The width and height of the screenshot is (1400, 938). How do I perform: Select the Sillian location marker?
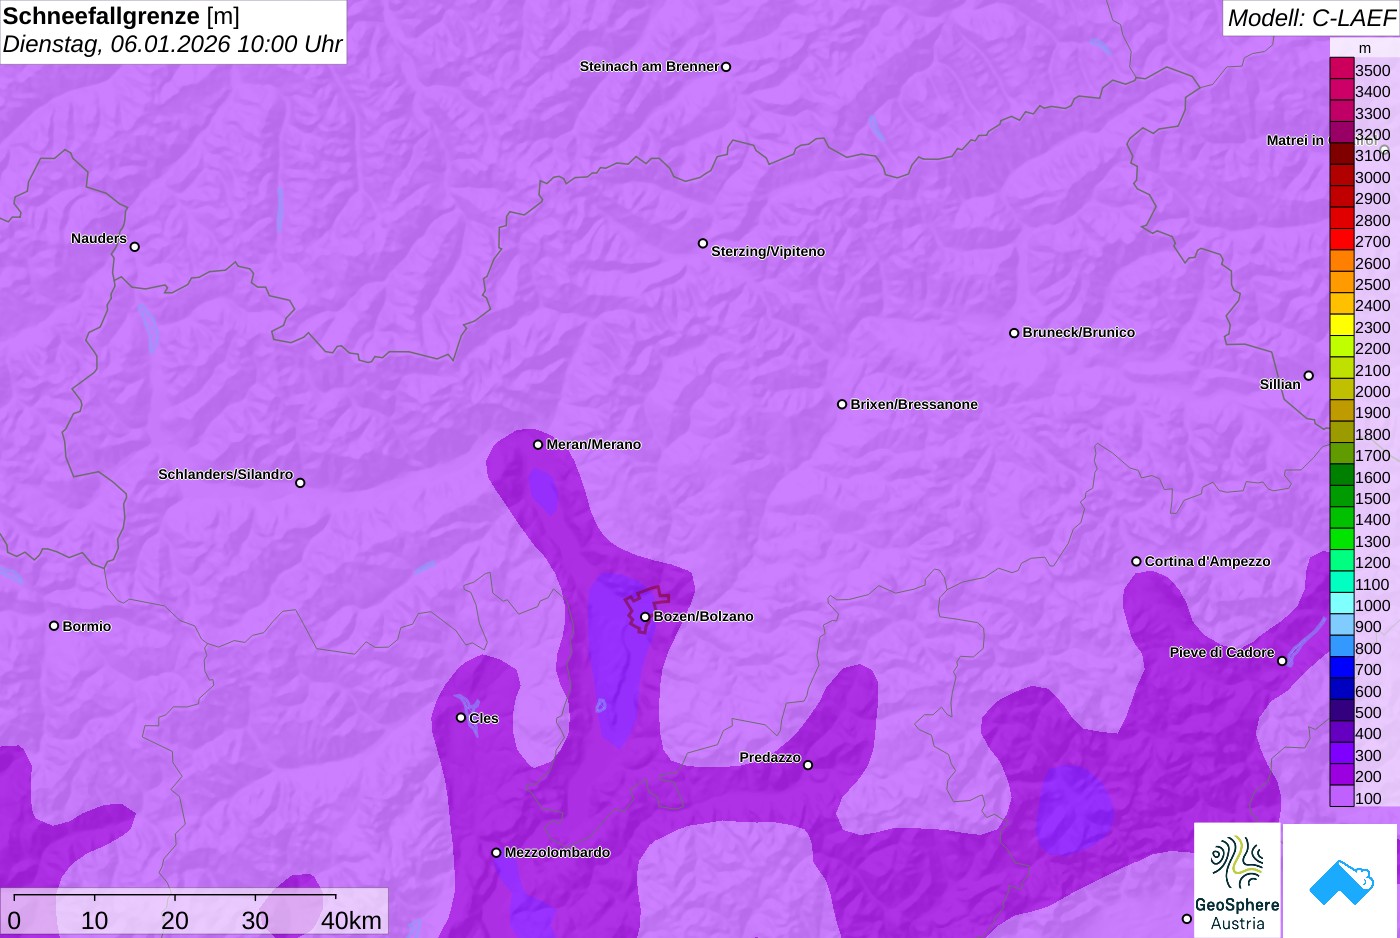[1309, 376]
